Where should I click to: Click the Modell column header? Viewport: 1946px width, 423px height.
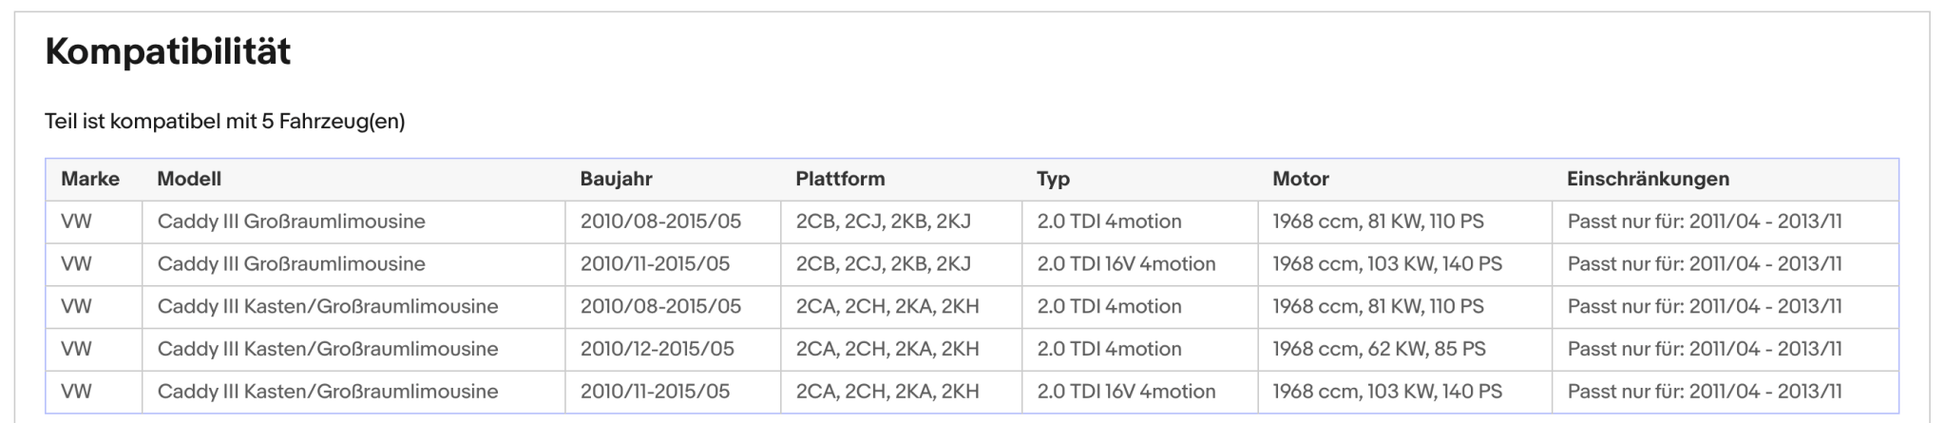189,179
